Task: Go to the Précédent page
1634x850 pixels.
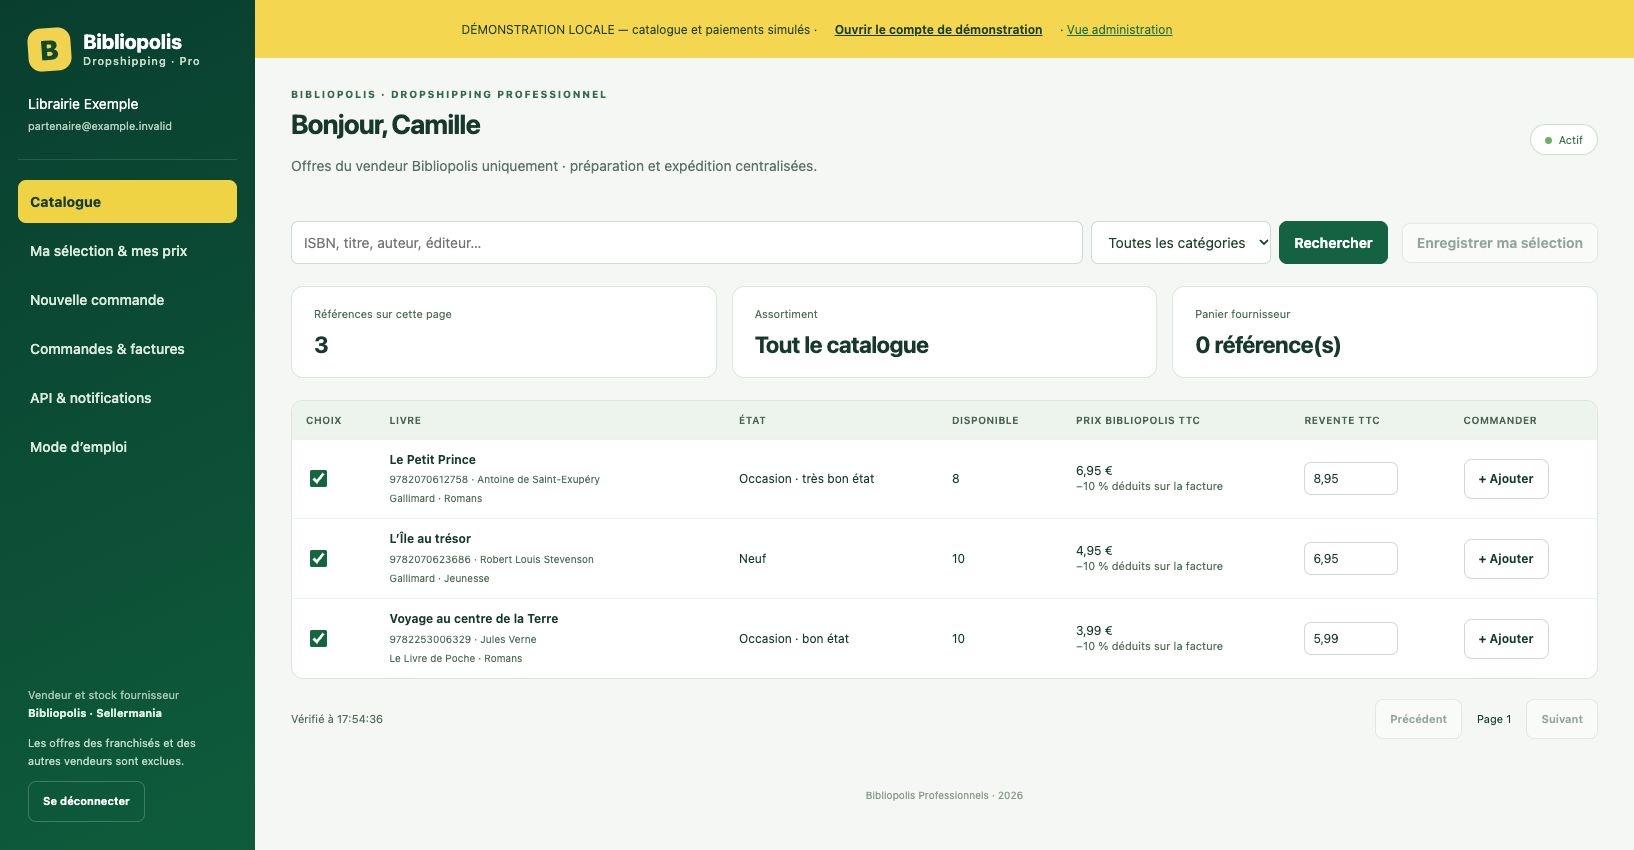Action: click(x=1418, y=719)
